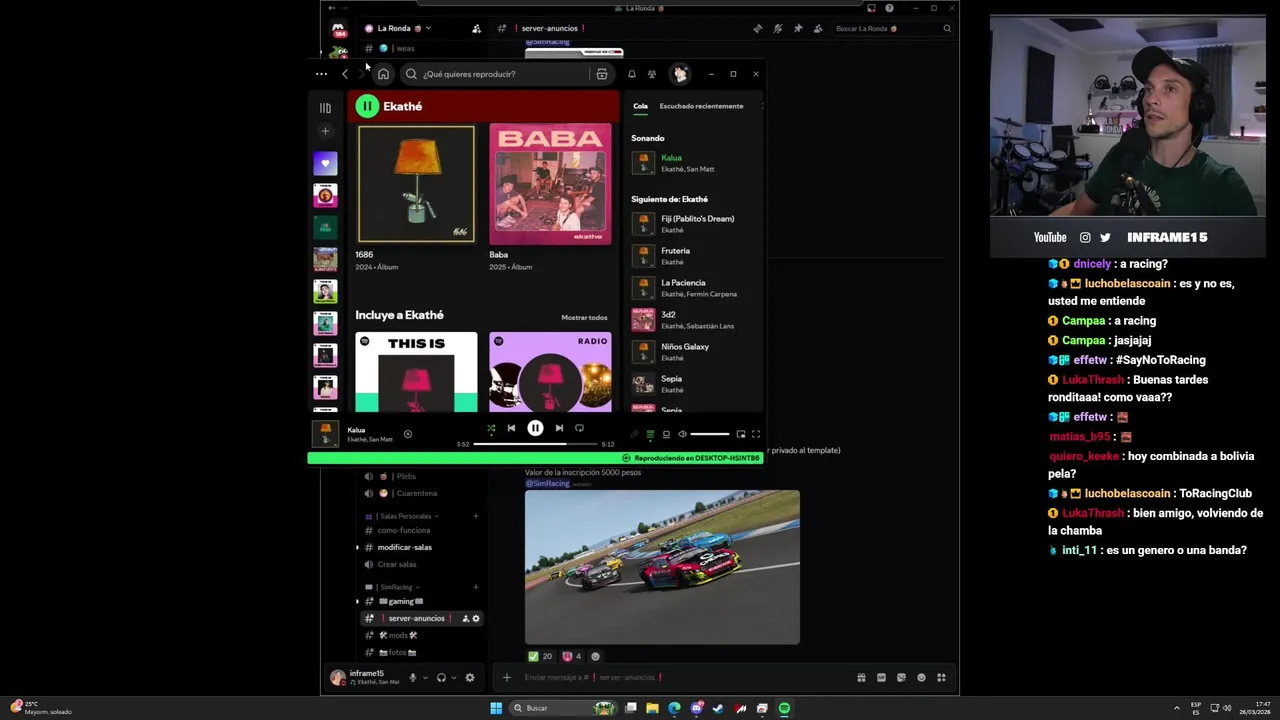Switch to the Cola tab
This screenshot has width=1280, height=720.
point(640,106)
